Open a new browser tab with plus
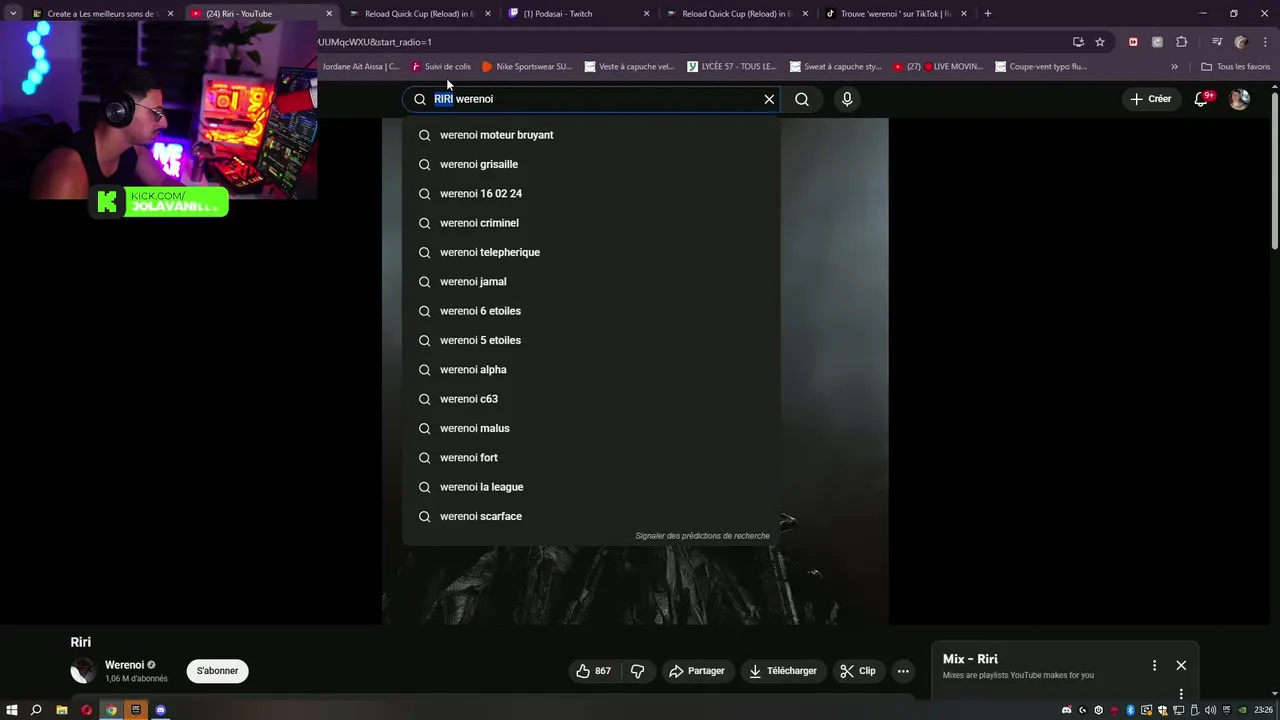The image size is (1280, 720). [988, 14]
